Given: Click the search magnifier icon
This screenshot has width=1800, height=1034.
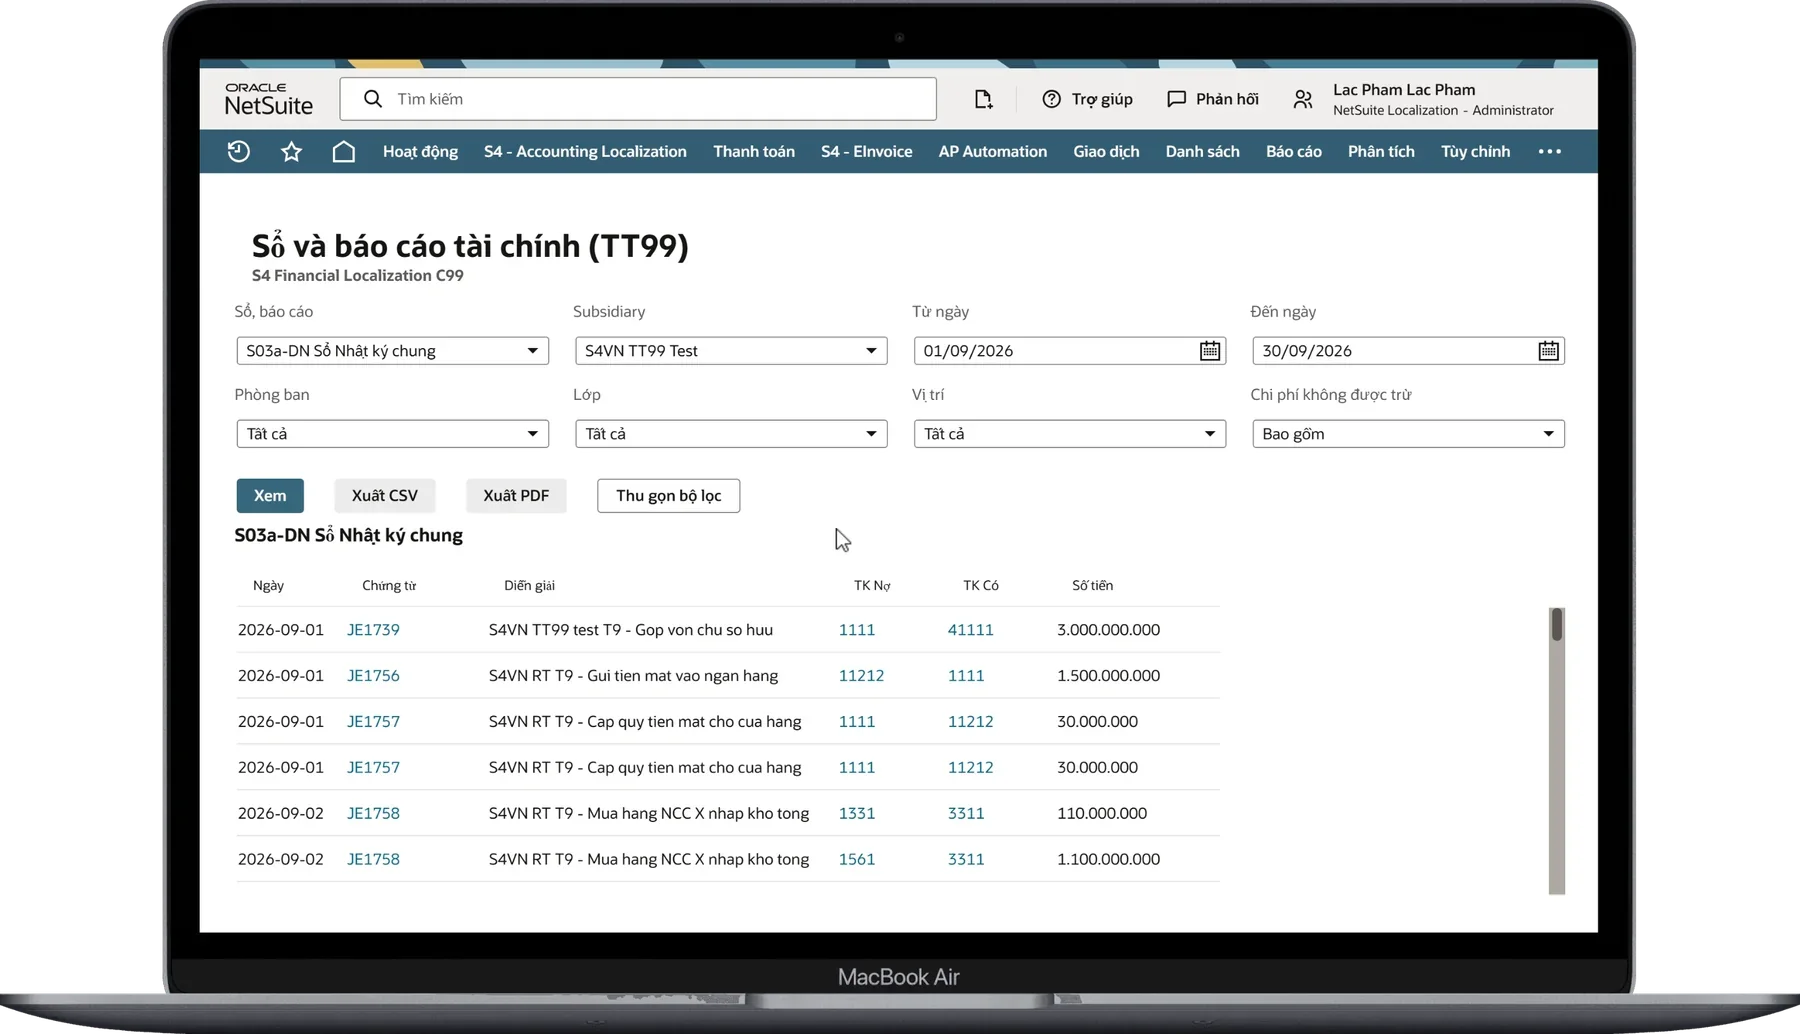Looking at the screenshot, I should [x=373, y=99].
